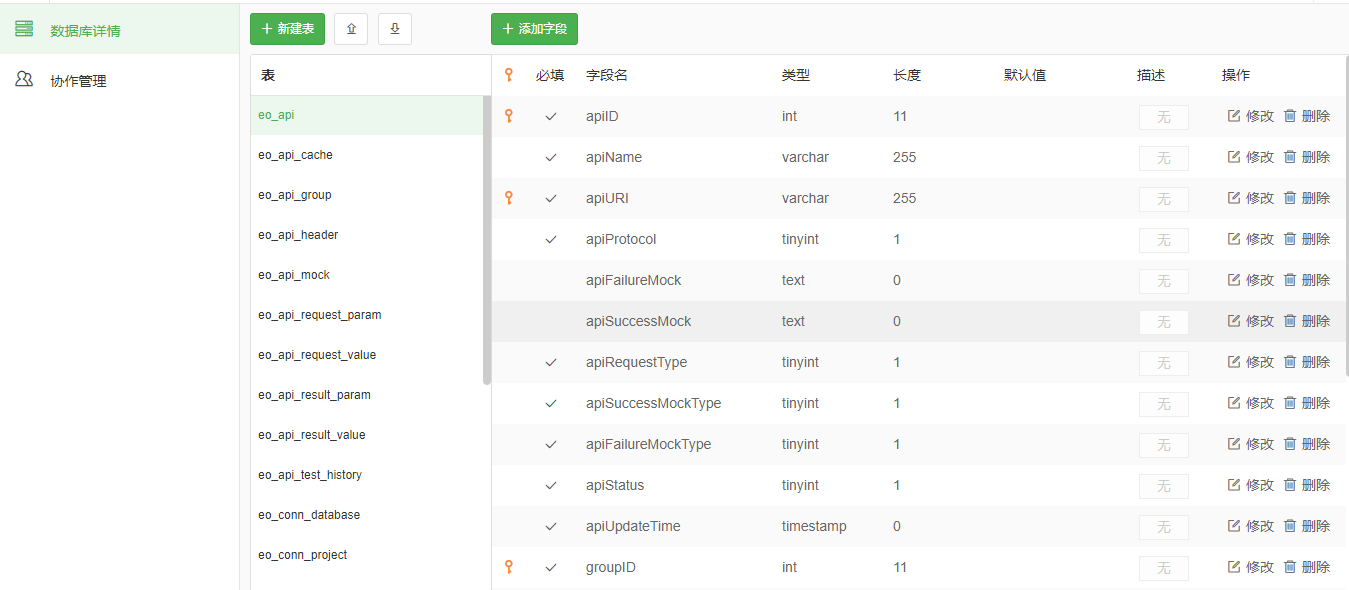Click the description field for apiSuccessMock
1349x590 pixels.
pos(1164,322)
